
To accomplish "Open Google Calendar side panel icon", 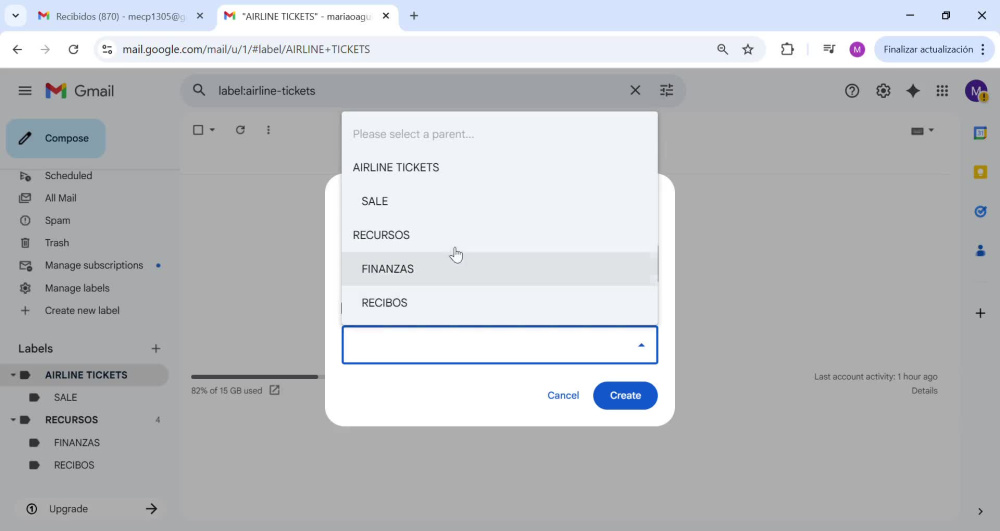I will click(980, 133).
